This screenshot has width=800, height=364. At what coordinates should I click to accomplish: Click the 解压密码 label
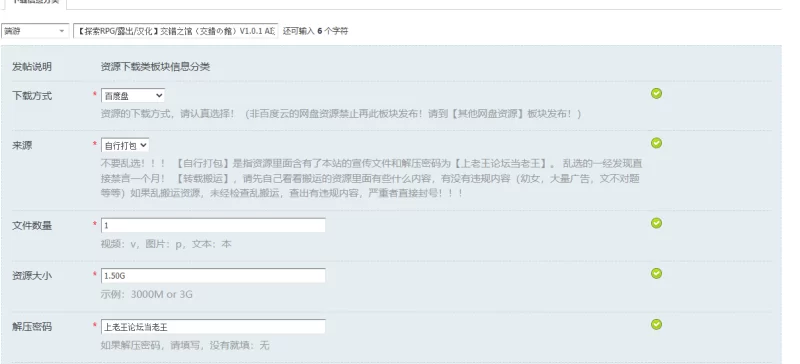pos(32,327)
